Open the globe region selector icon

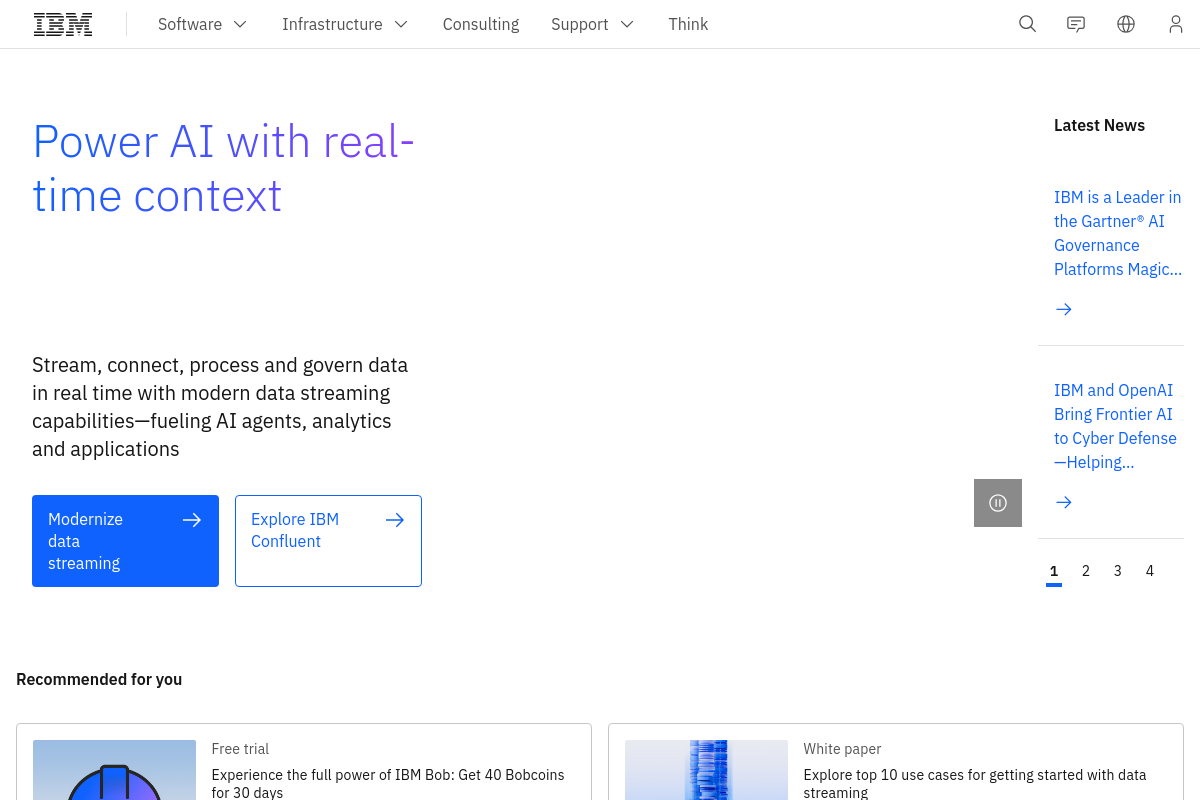click(1126, 24)
